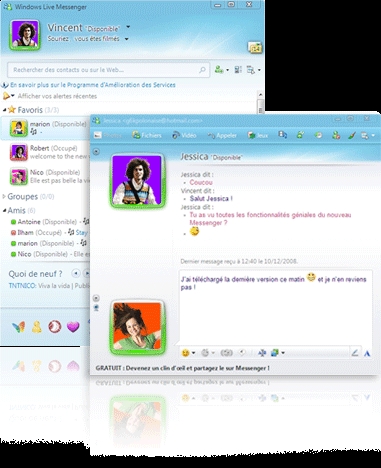This screenshot has width=381, height=468.
Task: Open the emoticon dropdown arrow
Action: [x=193, y=353]
